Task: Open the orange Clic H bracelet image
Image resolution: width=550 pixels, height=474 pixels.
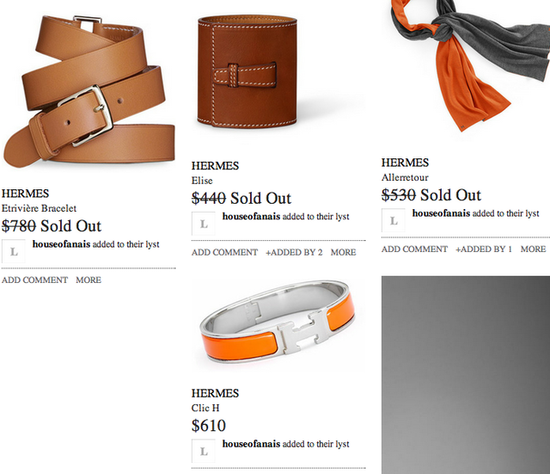Action: coord(278,325)
